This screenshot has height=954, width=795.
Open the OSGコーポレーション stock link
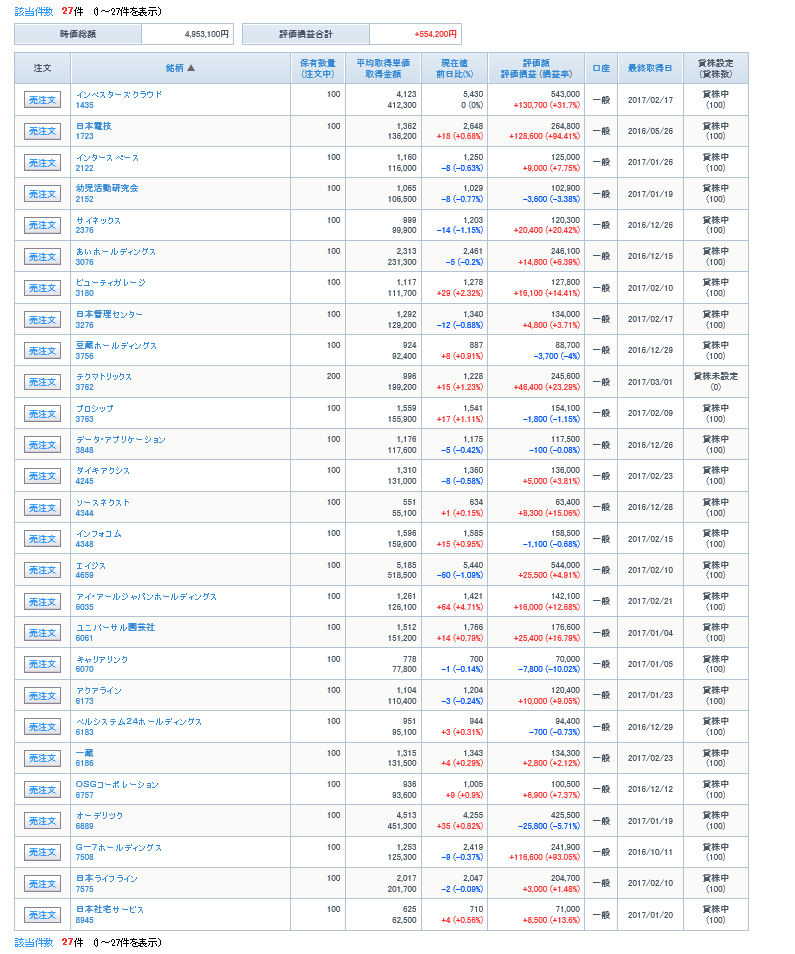point(117,784)
